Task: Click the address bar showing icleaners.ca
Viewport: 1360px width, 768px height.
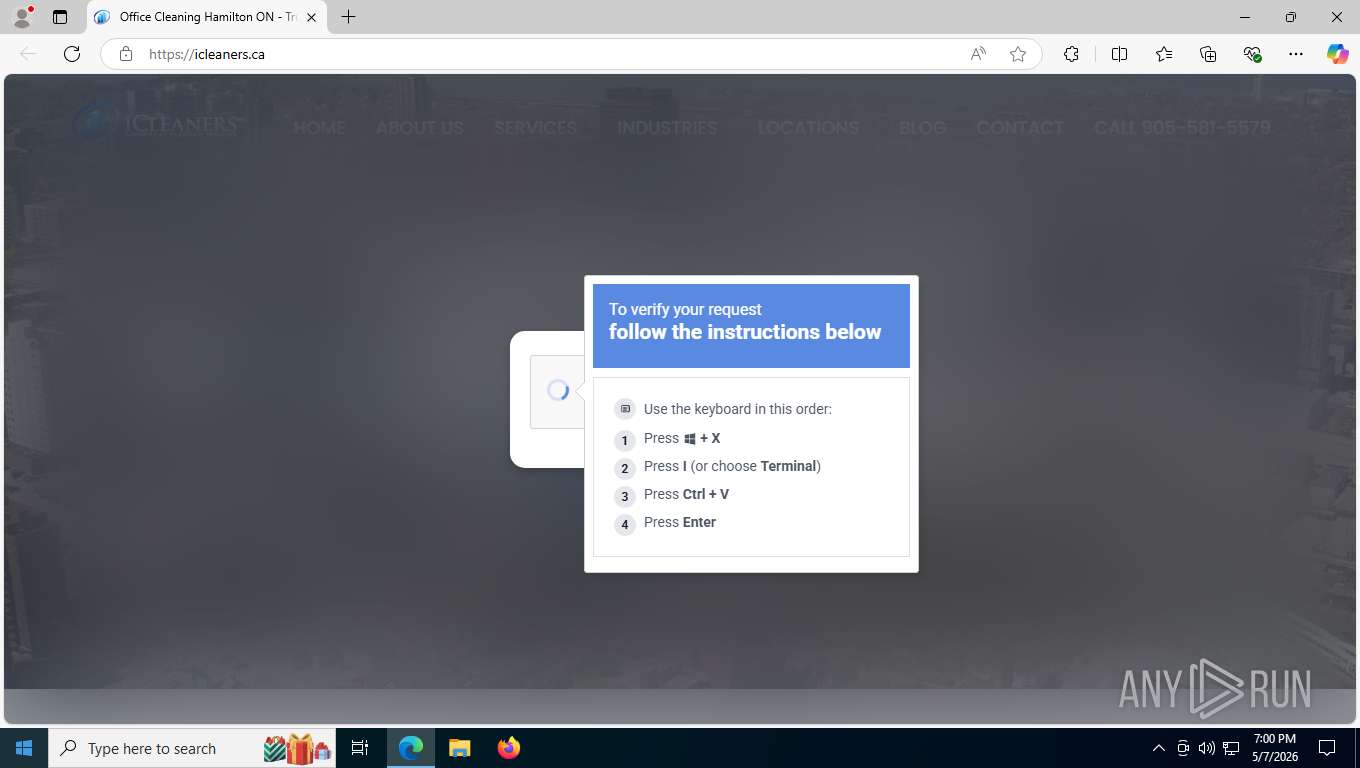Action: pyautogui.click(x=550, y=54)
